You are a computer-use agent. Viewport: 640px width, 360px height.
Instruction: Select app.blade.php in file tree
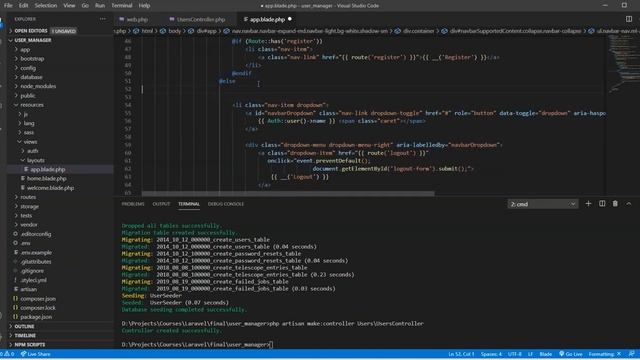pyautogui.click(x=47, y=169)
